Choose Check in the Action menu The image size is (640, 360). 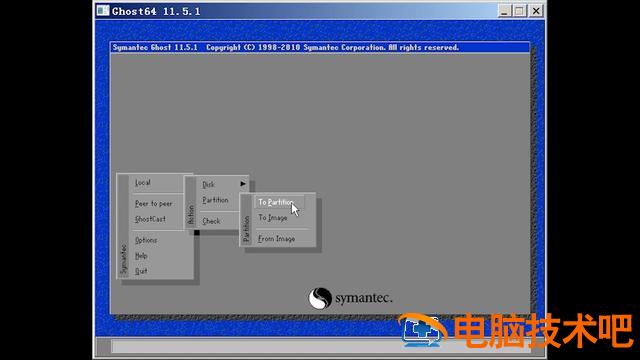tap(211, 221)
